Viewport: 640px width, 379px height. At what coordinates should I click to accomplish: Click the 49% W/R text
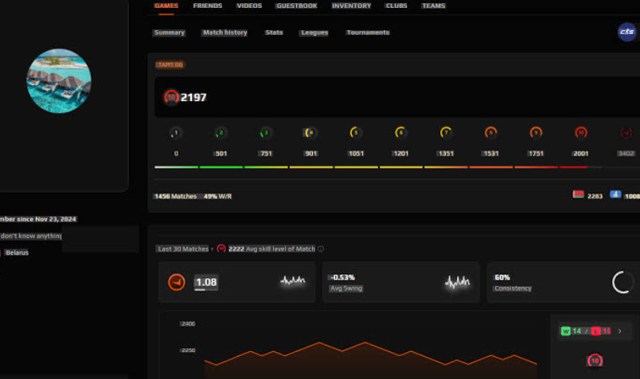coord(218,196)
